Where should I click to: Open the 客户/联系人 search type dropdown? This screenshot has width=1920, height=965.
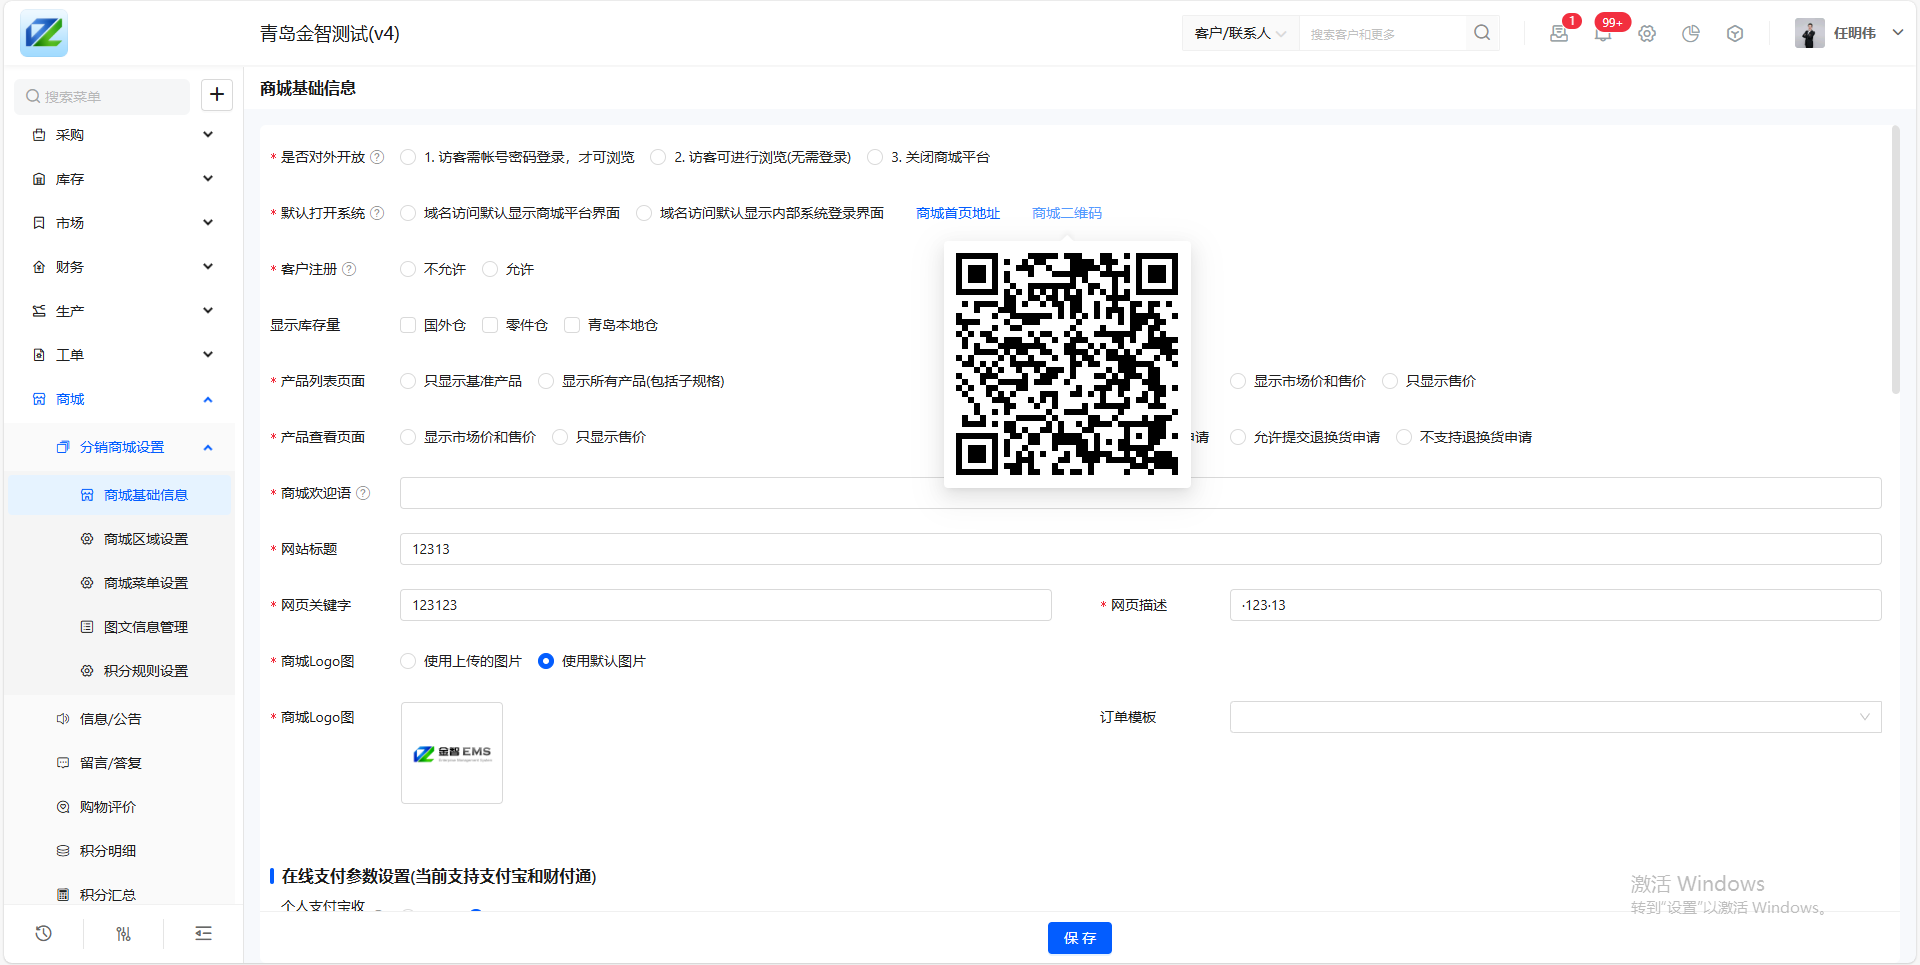1240,33
